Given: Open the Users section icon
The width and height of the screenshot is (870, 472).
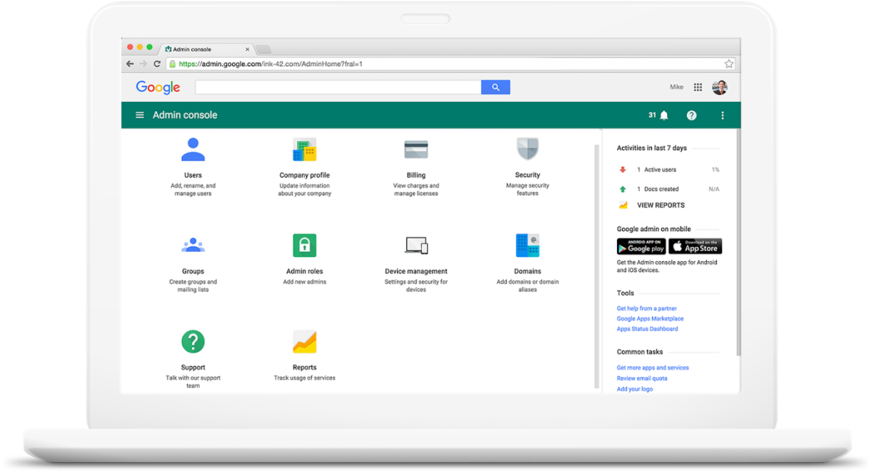Looking at the screenshot, I should (193, 150).
